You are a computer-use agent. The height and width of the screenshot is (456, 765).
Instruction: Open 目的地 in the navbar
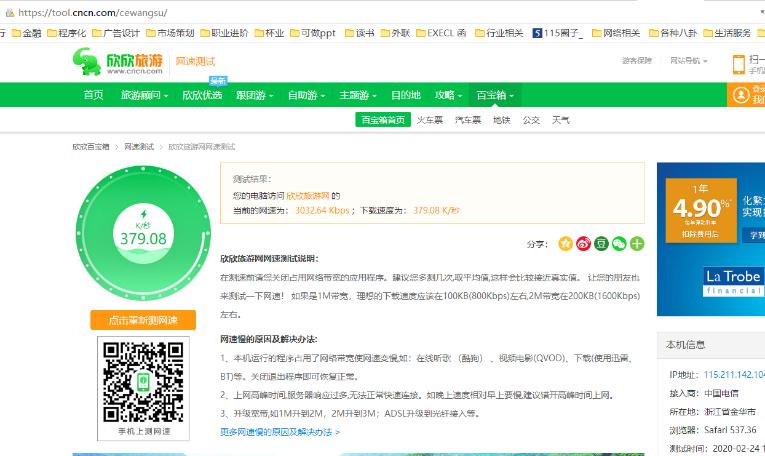coord(406,95)
